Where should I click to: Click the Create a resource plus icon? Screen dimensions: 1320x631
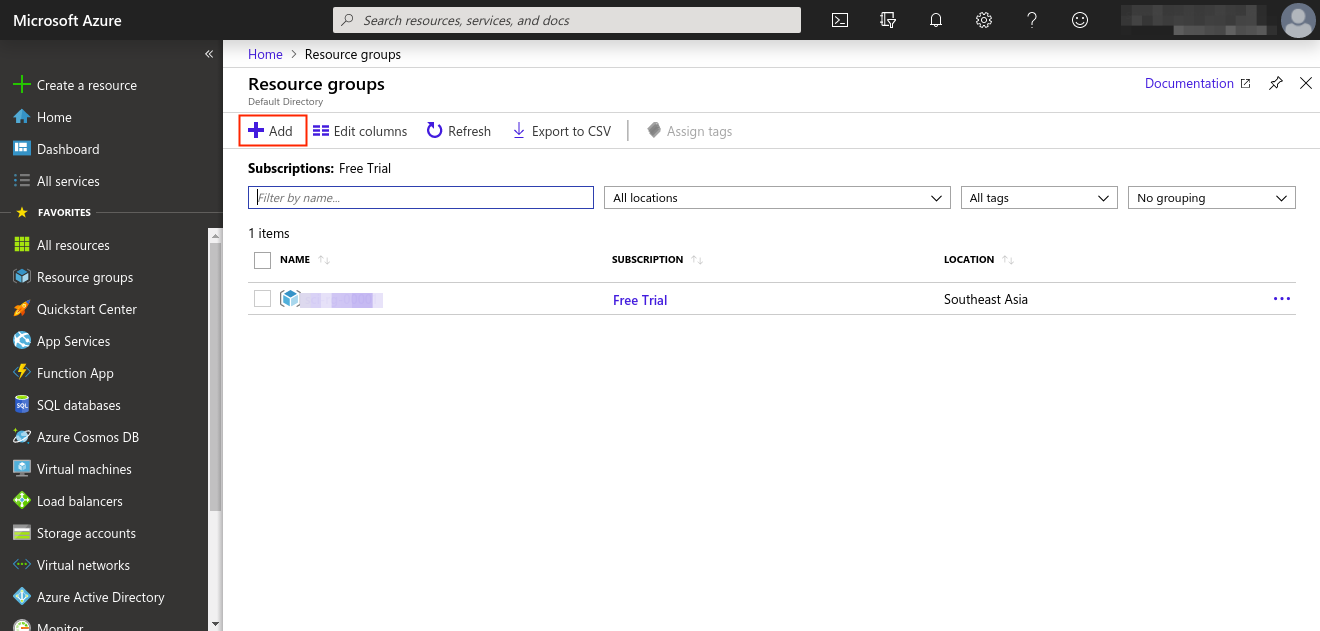tap(21, 85)
